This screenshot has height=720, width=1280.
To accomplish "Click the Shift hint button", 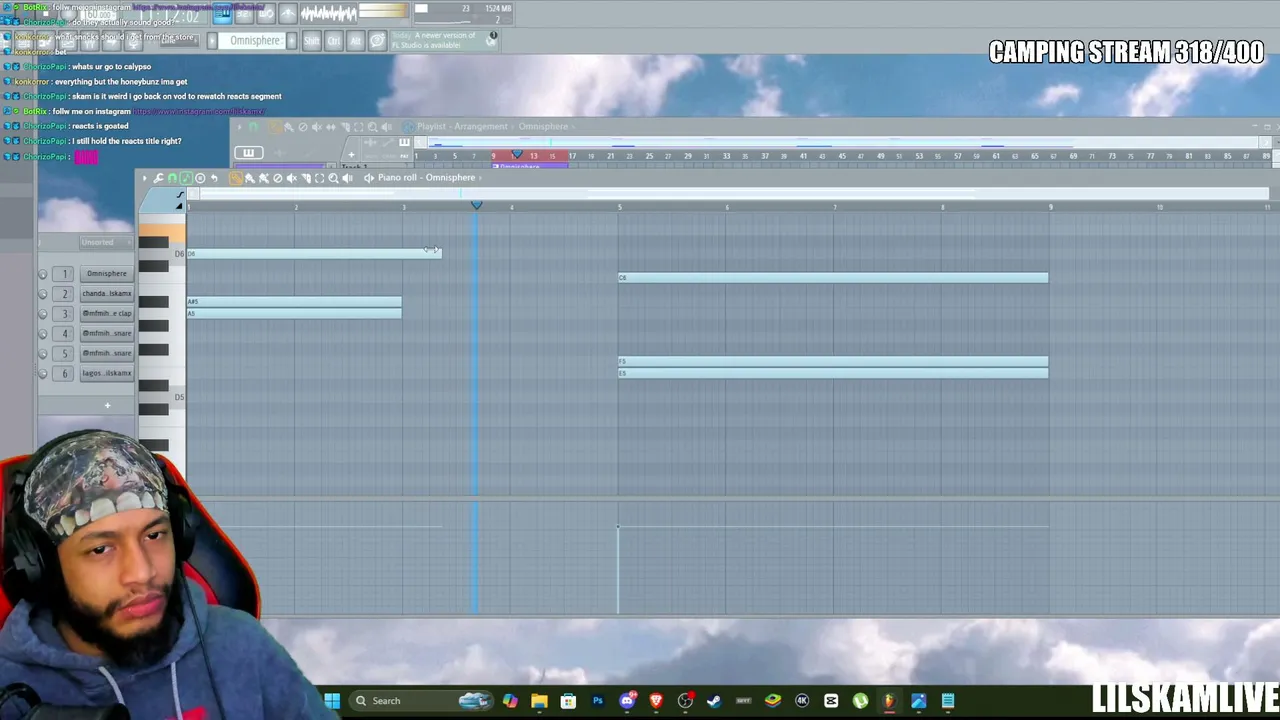I will [311, 41].
